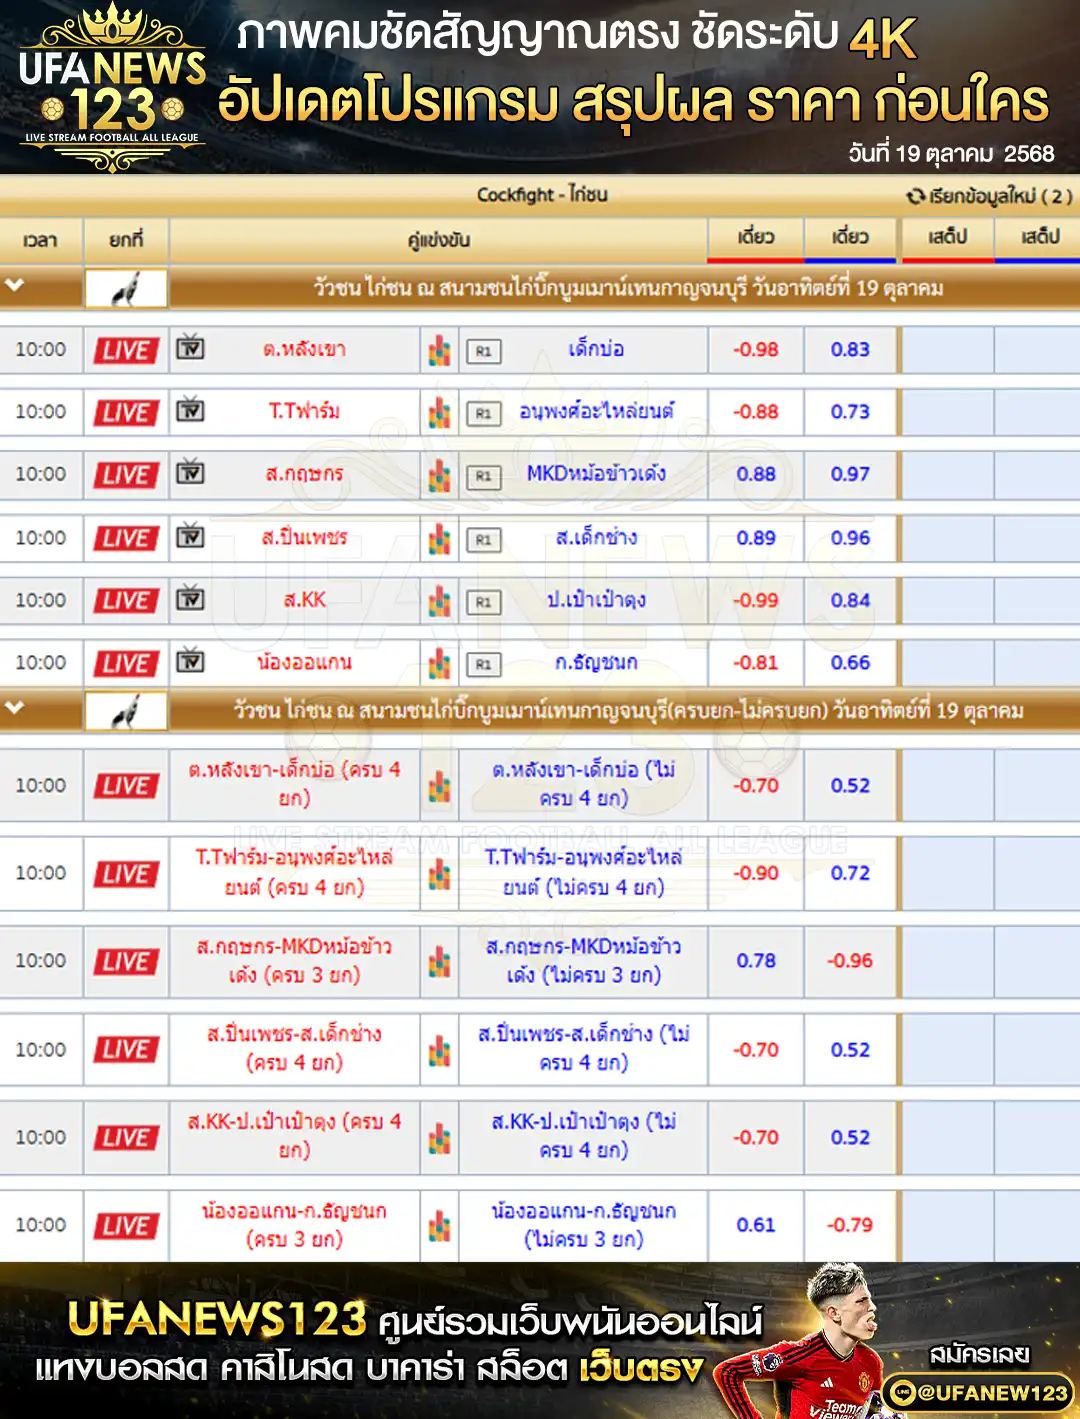Click the R1 icon beside ก.ธัญชนก
Viewport: 1080px width, 1419px height.
[483, 664]
